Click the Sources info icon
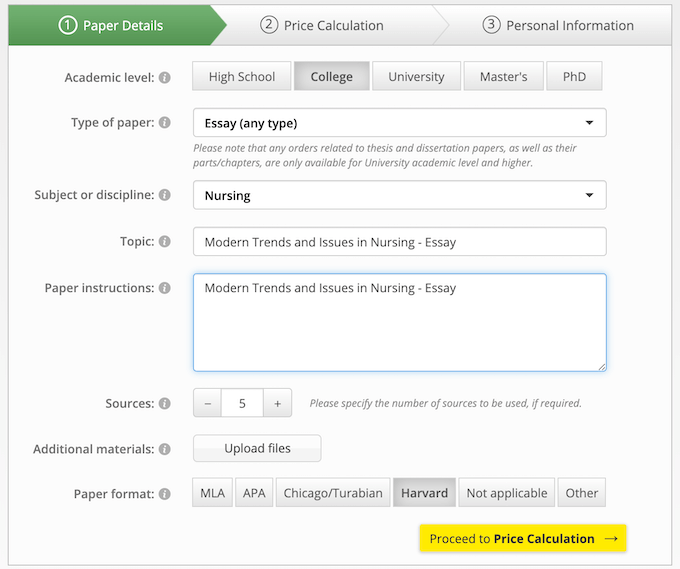680x569 pixels. pyautogui.click(x=165, y=404)
